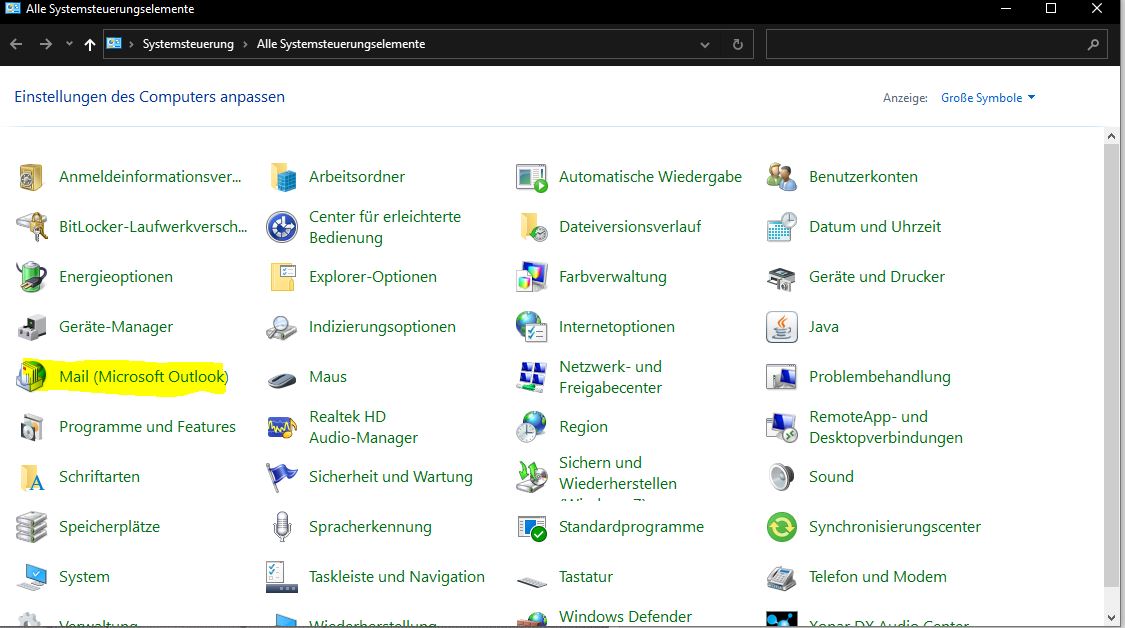Open the Anmeldeinformationsverwaltung safe icon

click(31, 177)
